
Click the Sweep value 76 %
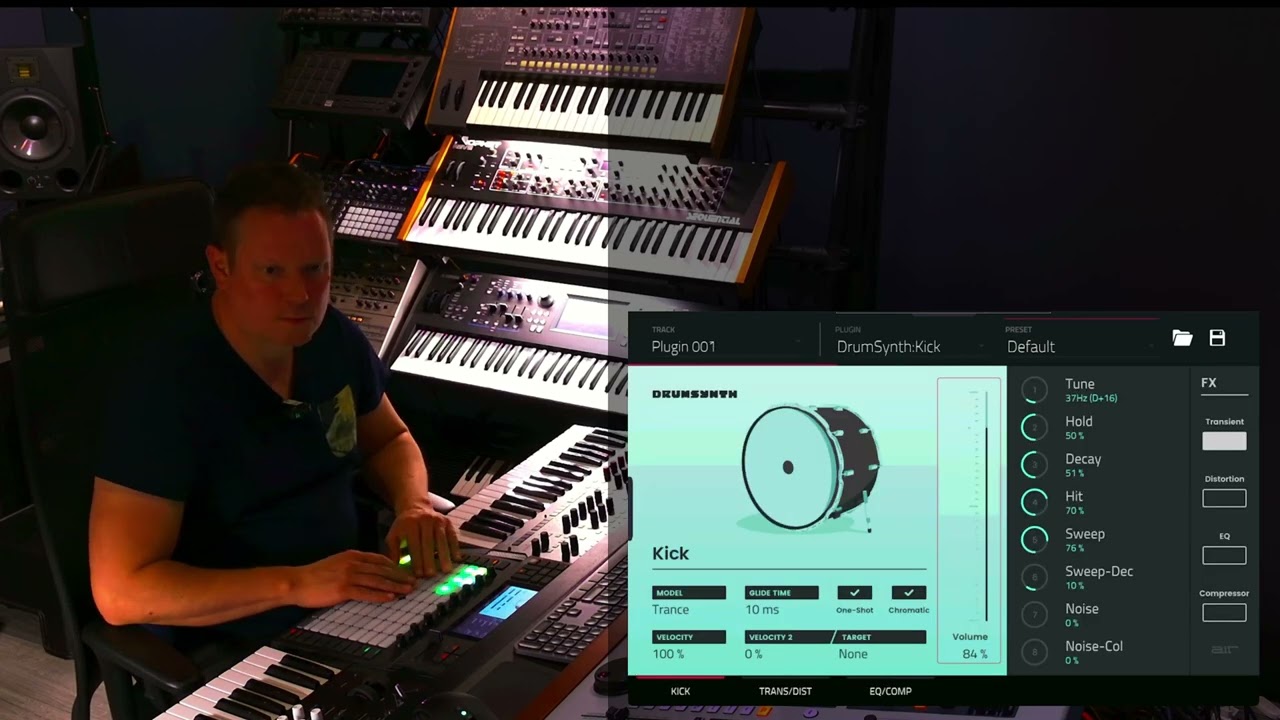[x=1075, y=548]
